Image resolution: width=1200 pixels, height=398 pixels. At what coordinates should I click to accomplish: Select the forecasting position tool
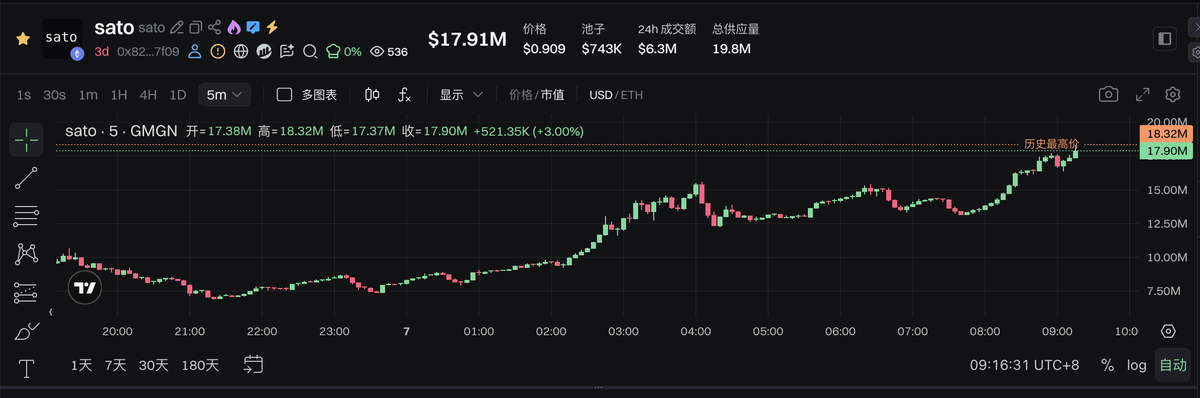26,292
